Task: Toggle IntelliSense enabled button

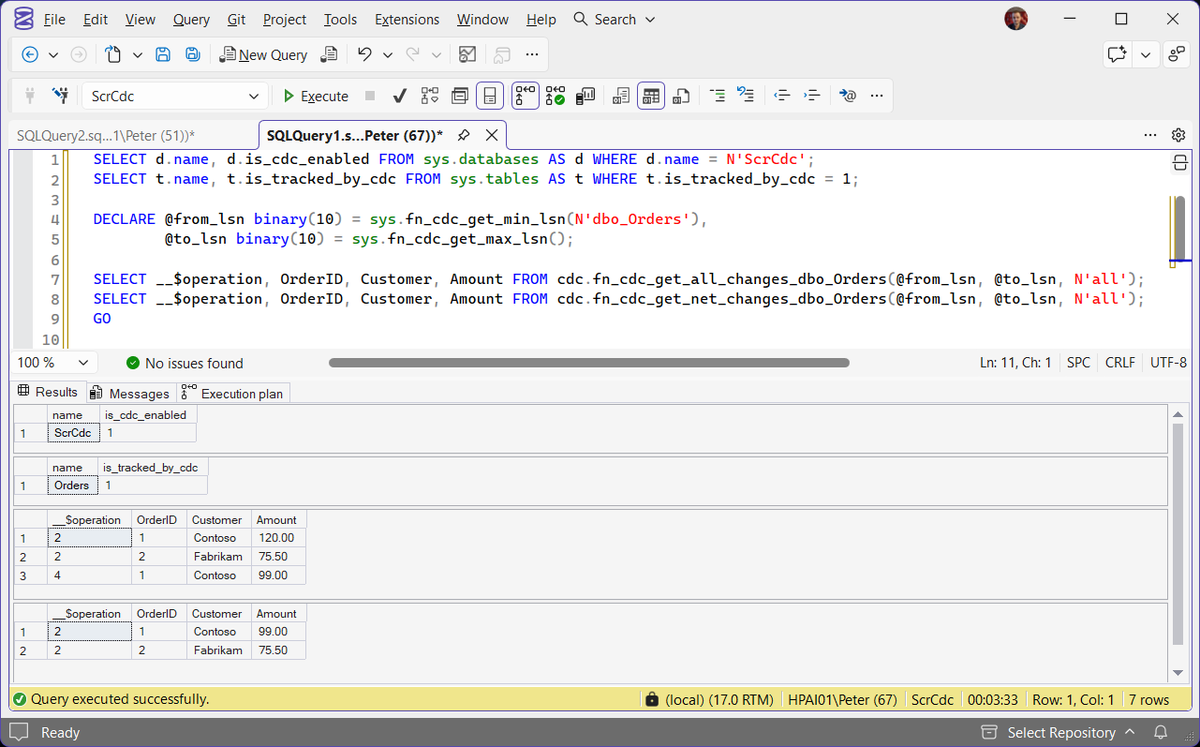Action: (490, 96)
